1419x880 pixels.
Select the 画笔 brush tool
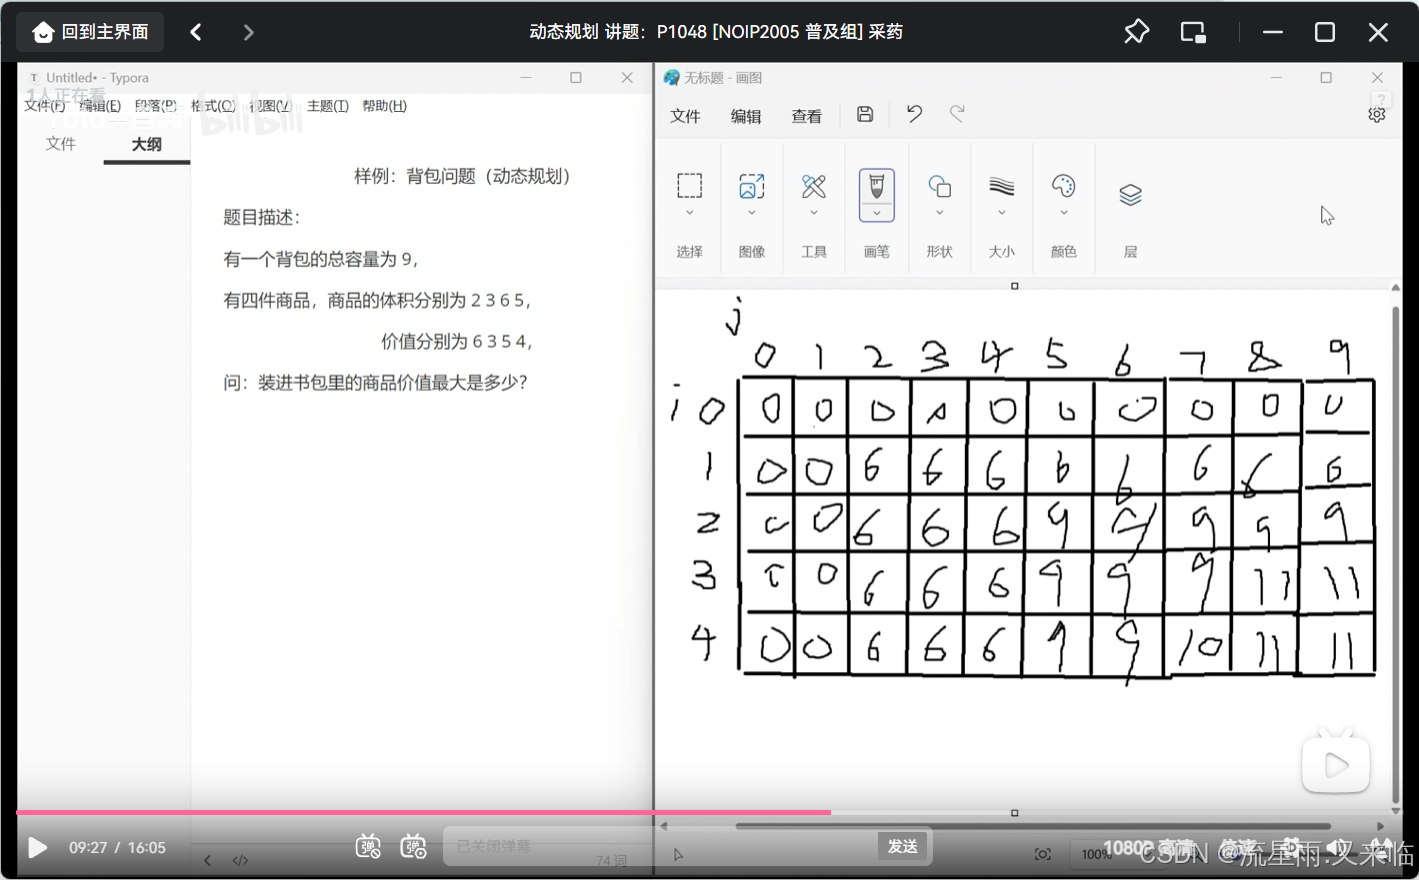pos(877,186)
